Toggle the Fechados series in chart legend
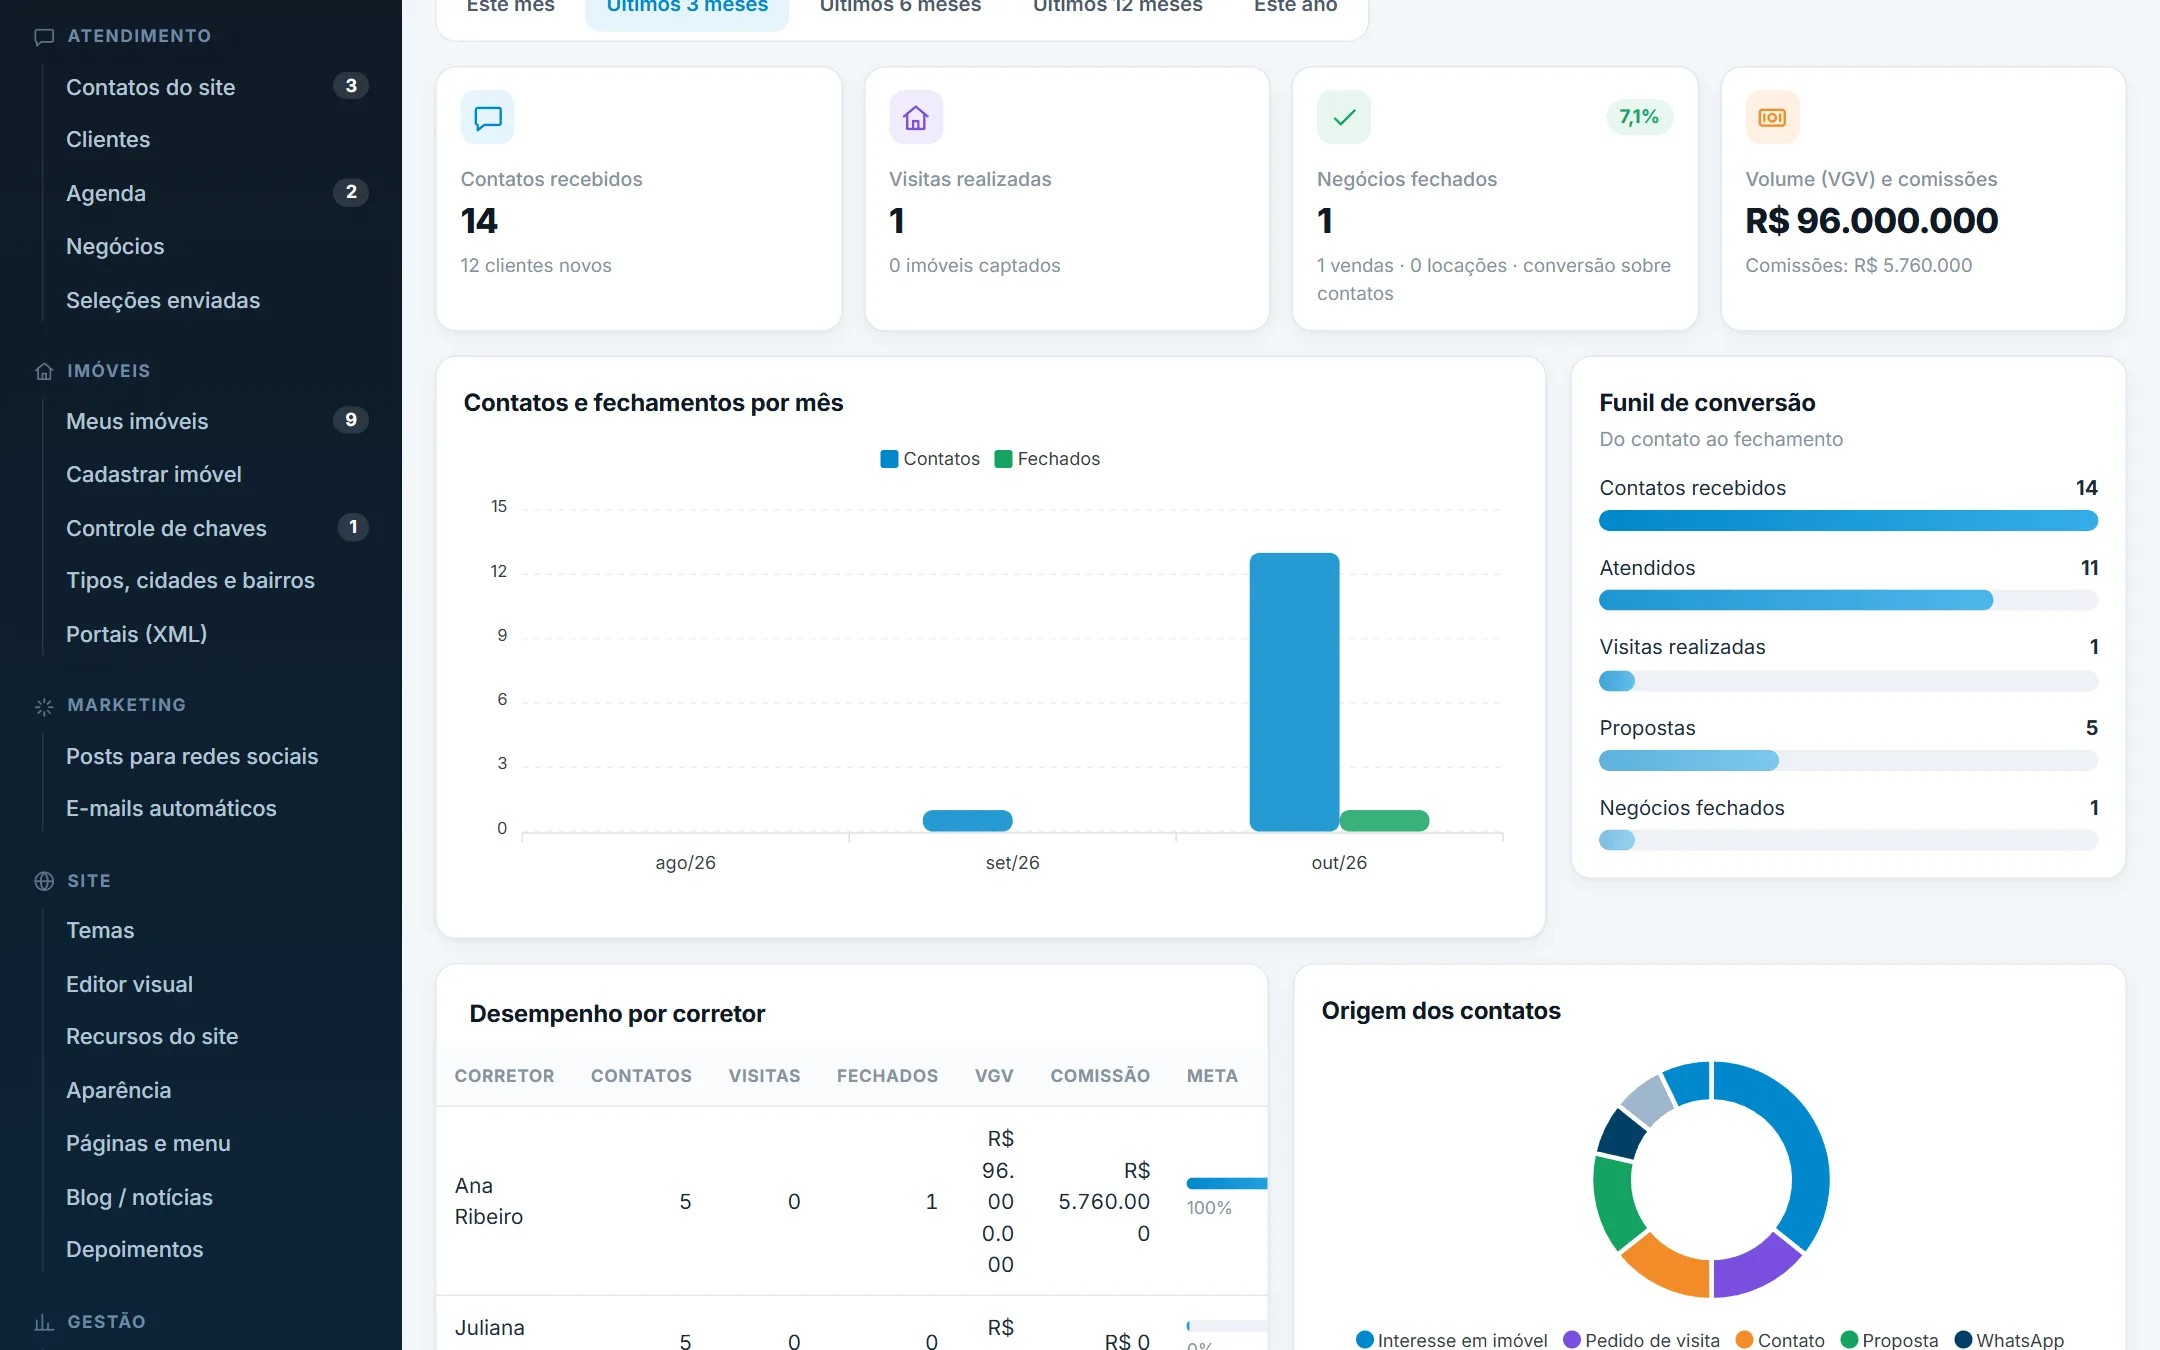Screen dimensions: 2160x1350 [x=1047, y=459]
